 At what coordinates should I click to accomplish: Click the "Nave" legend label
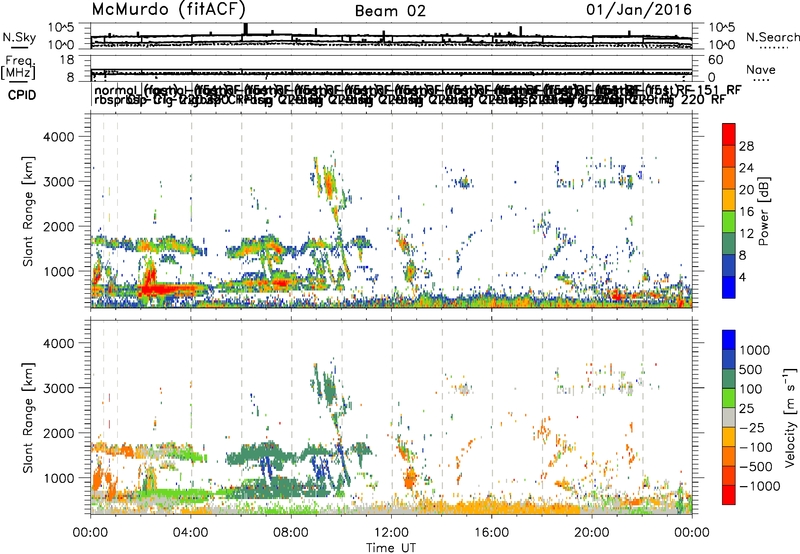pos(761,69)
